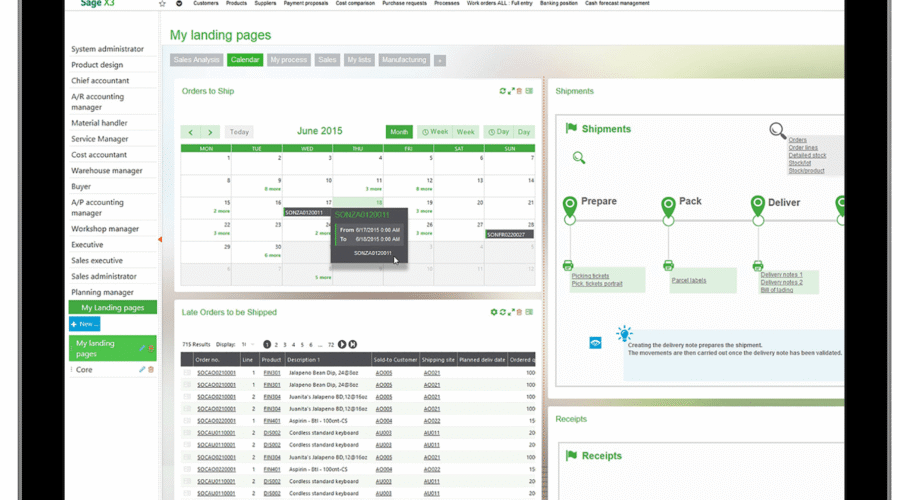900x500 pixels.
Task: Go to previous month in calendar
Action: tap(191, 132)
